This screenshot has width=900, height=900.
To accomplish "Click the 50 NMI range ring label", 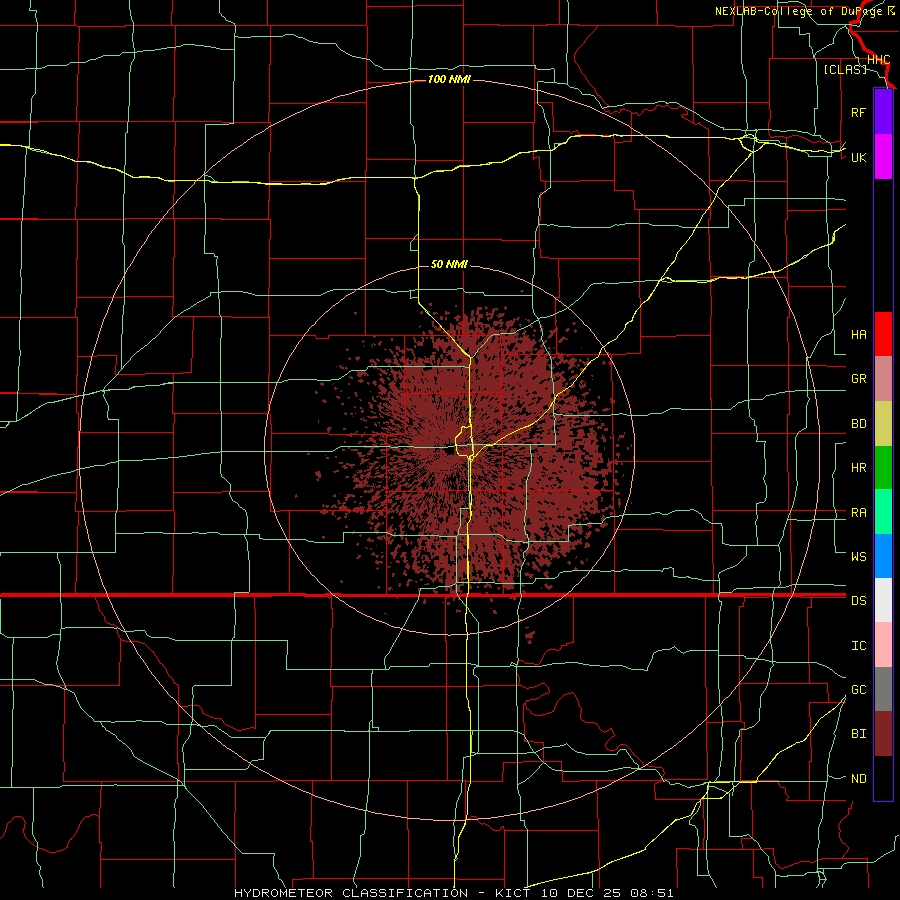I will (x=449, y=264).
